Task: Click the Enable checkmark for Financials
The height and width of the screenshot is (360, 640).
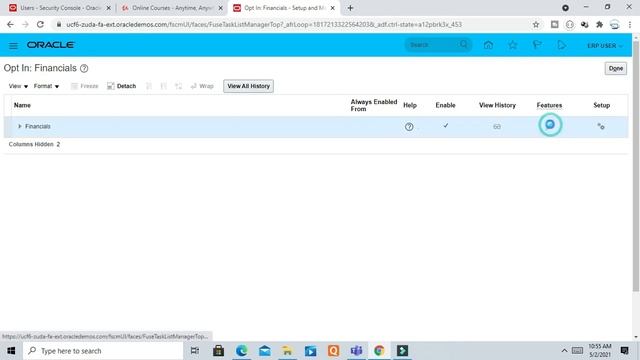Action: 446,126
